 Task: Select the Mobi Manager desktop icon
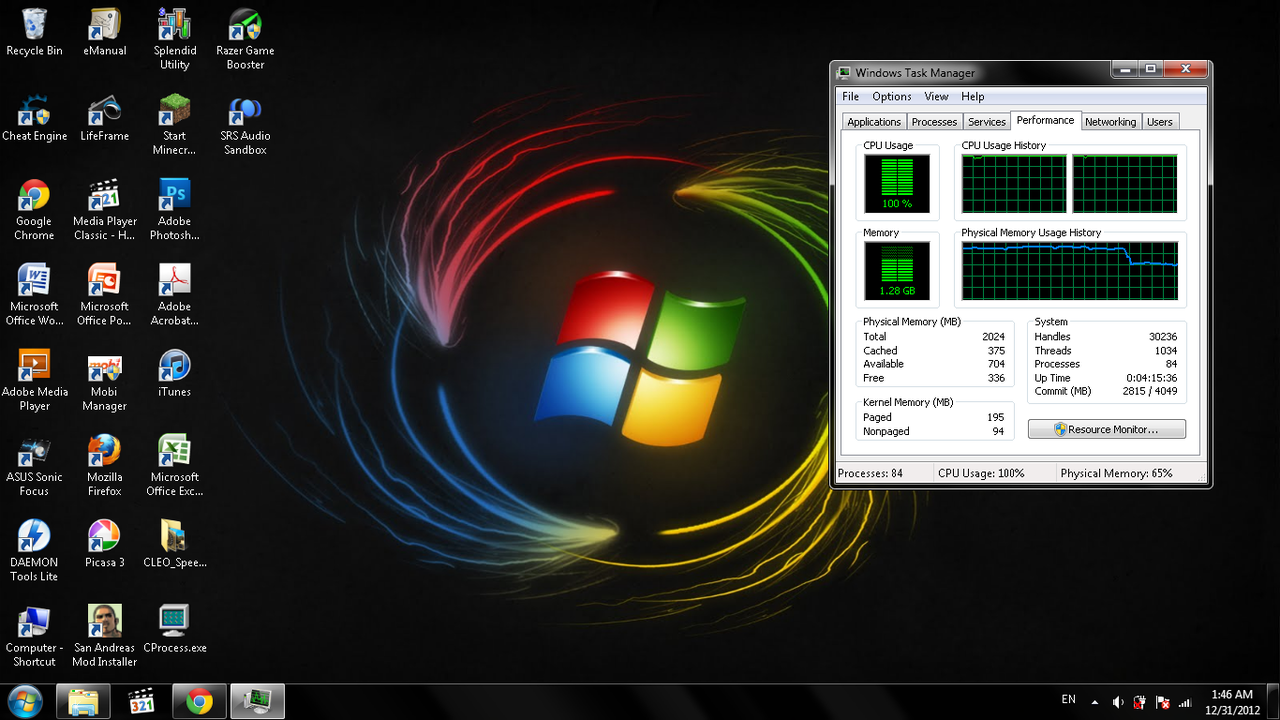click(x=104, y=380)
